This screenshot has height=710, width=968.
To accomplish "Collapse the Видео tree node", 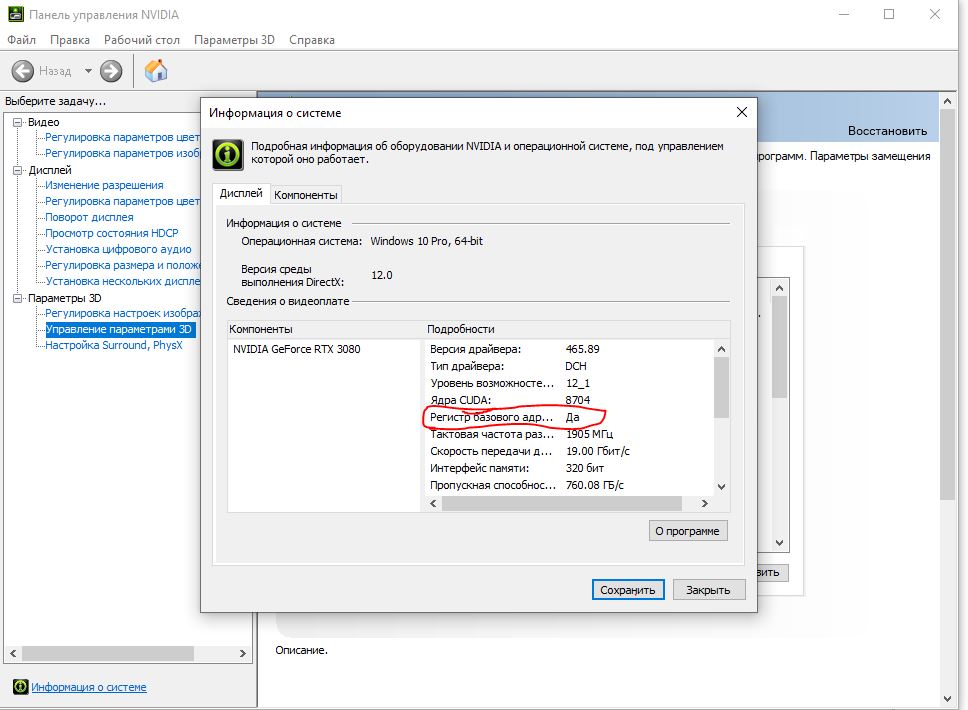I will pos(18,122).
